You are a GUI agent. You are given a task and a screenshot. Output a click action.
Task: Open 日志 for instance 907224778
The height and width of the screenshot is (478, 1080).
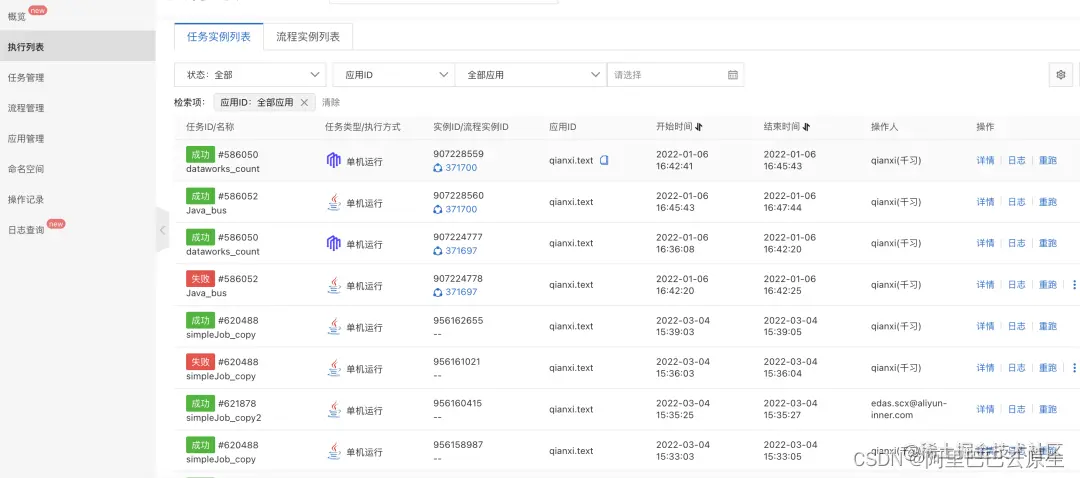(x=1017, y=284)
